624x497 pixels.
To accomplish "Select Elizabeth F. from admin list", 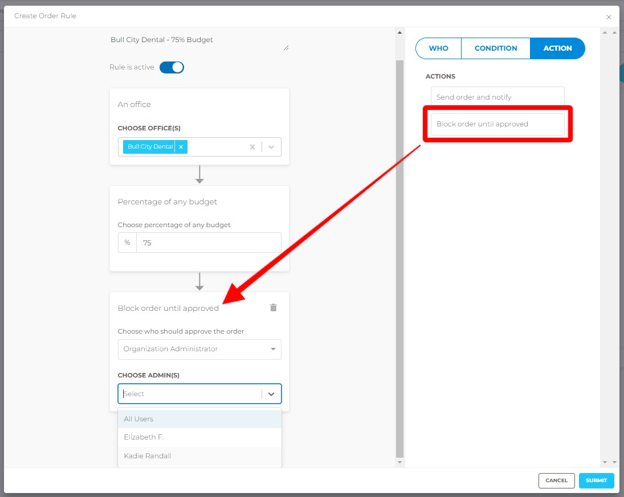I will pyautogui.click(x=199, y=437).
